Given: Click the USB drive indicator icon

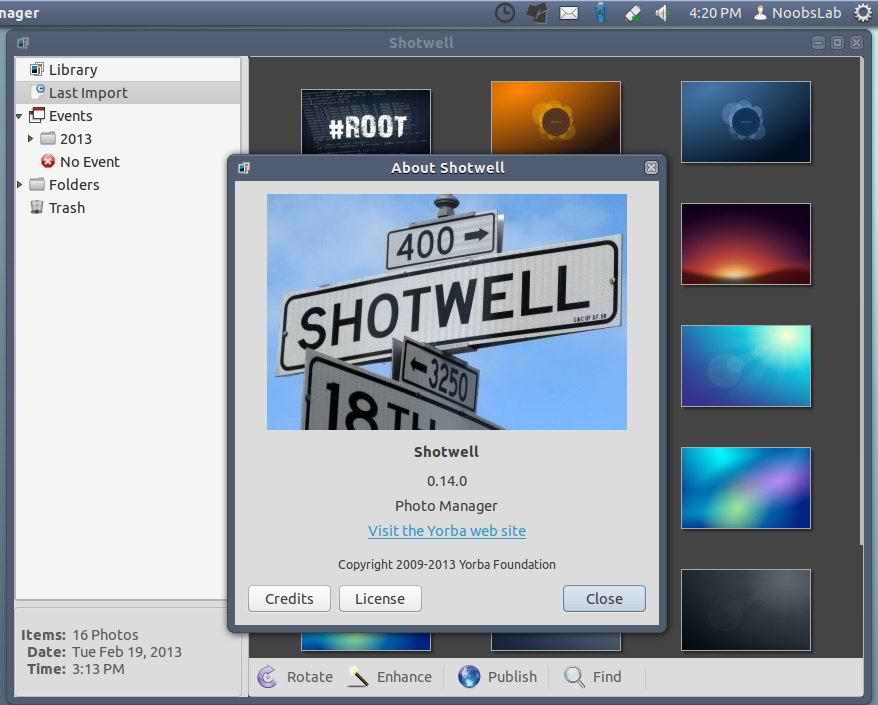Looking at the screenshot, I should [601, 13].
